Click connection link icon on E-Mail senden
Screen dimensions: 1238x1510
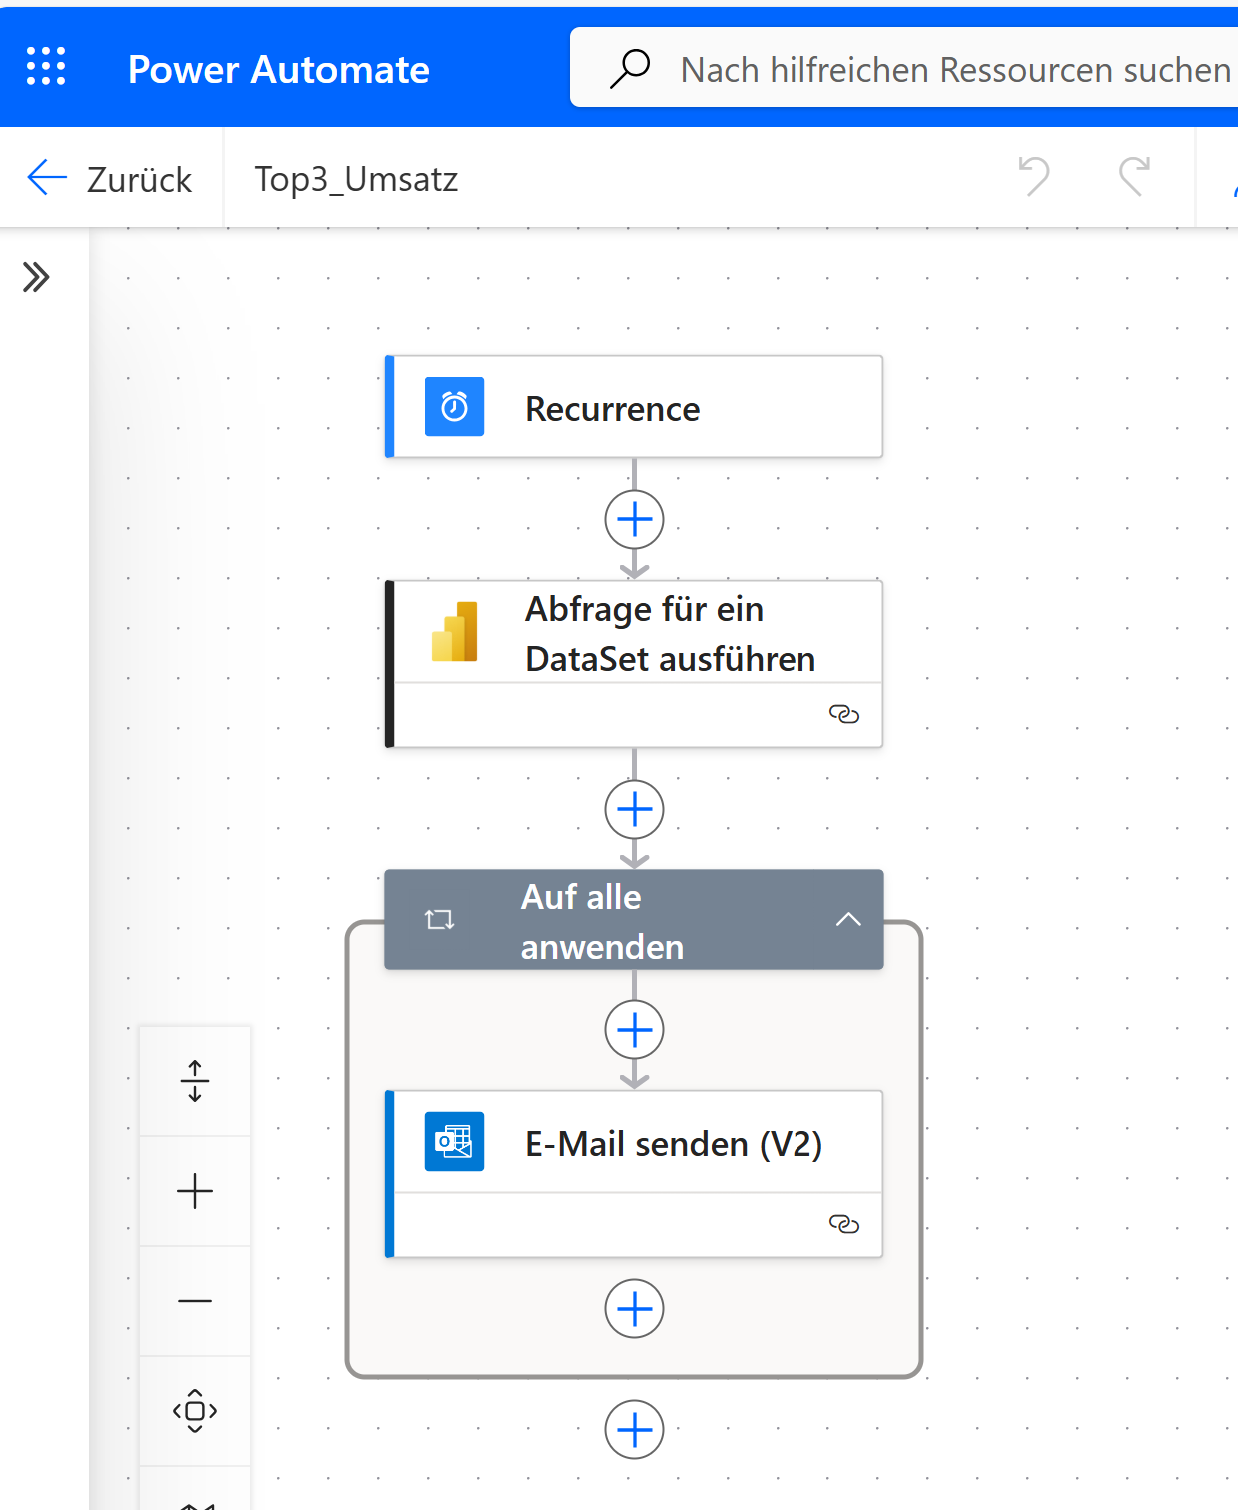click(843, 1224)
